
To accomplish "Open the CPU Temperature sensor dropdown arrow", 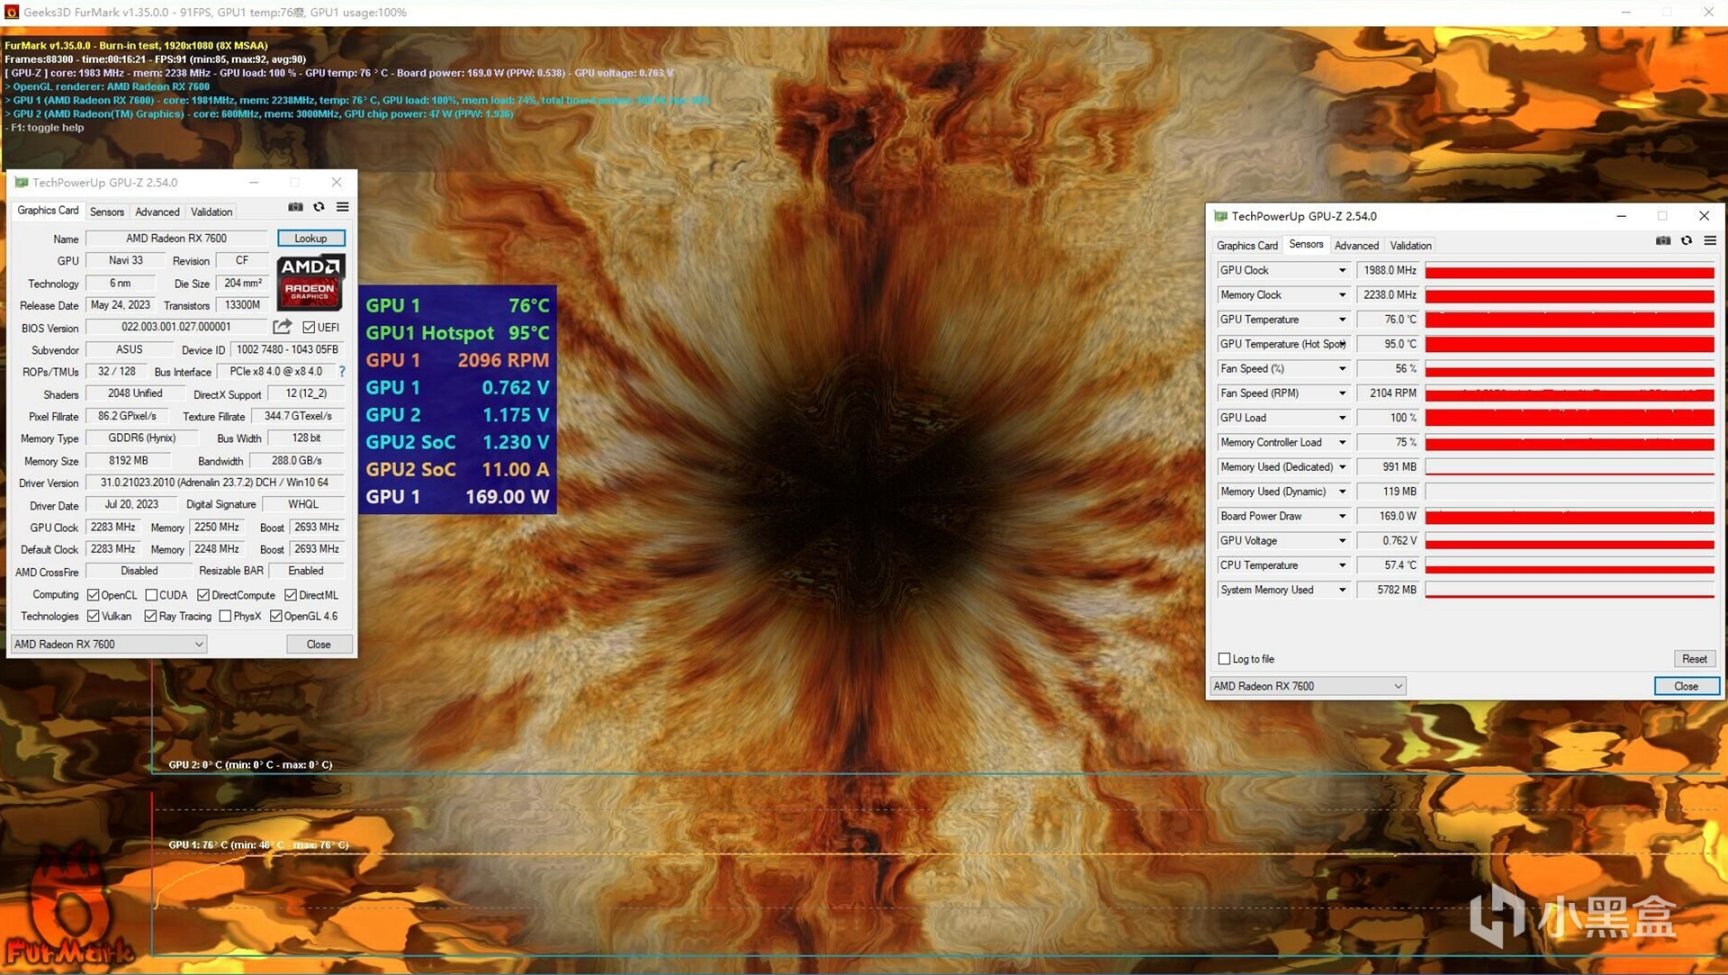I will point(1342,566).
